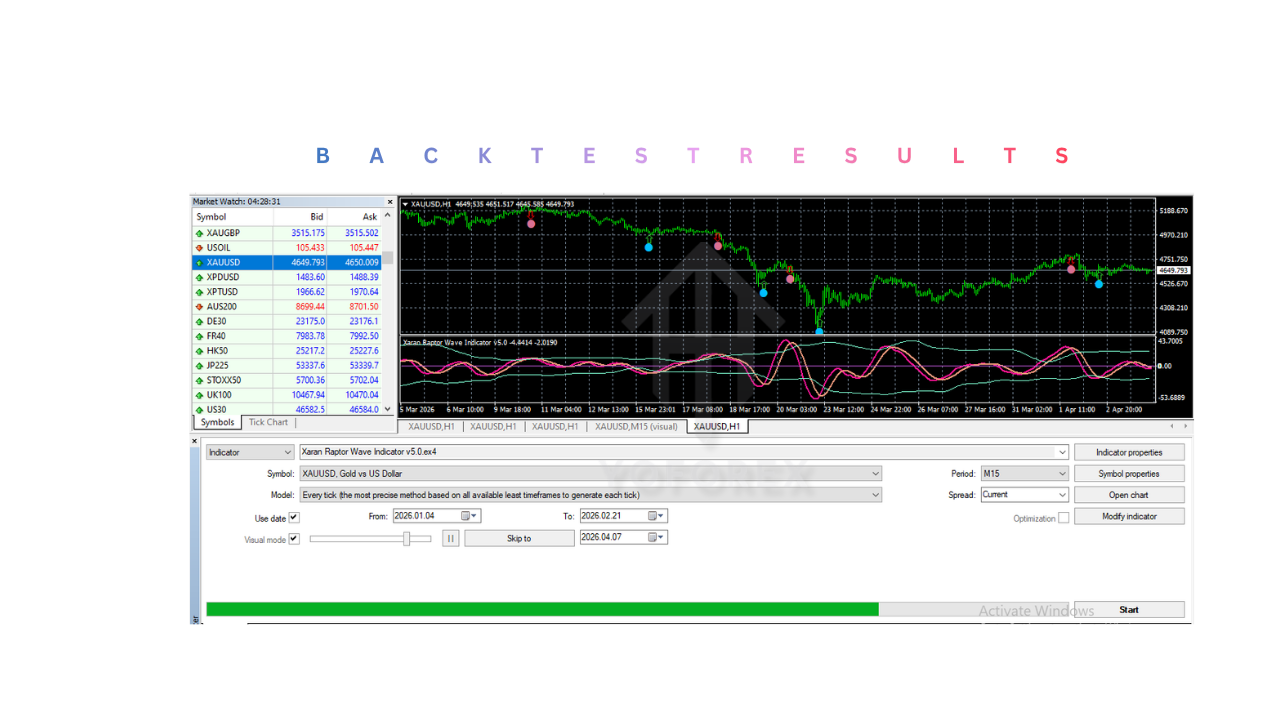Switch to the Tick Chart tab

tap(267, 422)
